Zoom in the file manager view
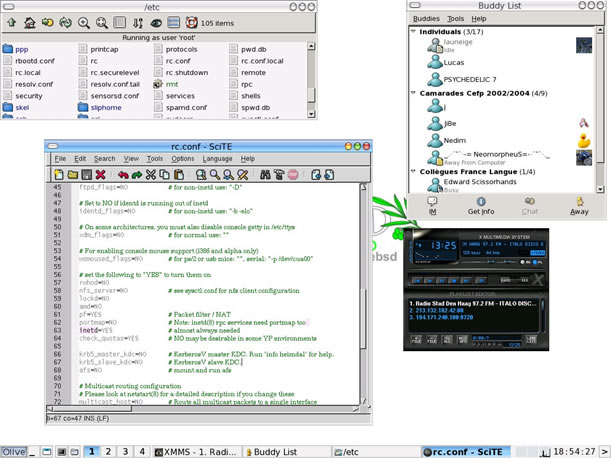 [x=84, y=22]
